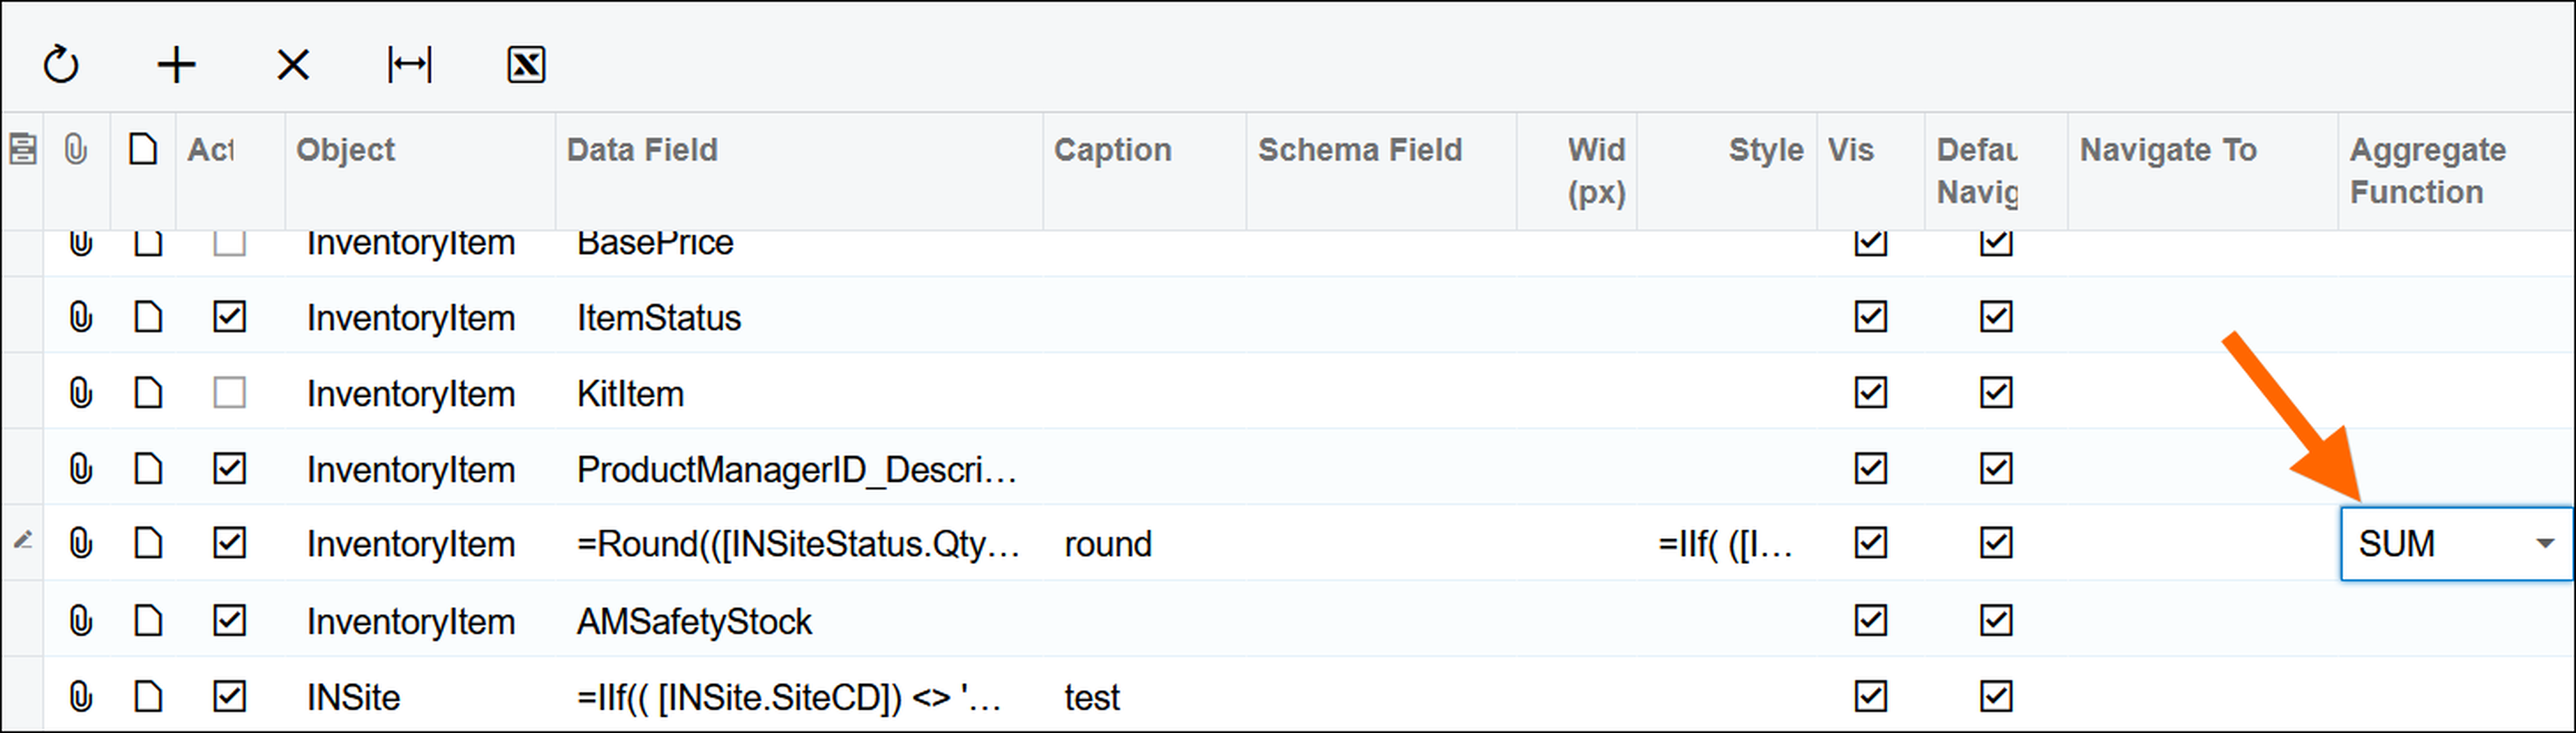Click the attachment icon on ItemStatus row
This screenshot has width=2576, height=733.
(81, 317)
